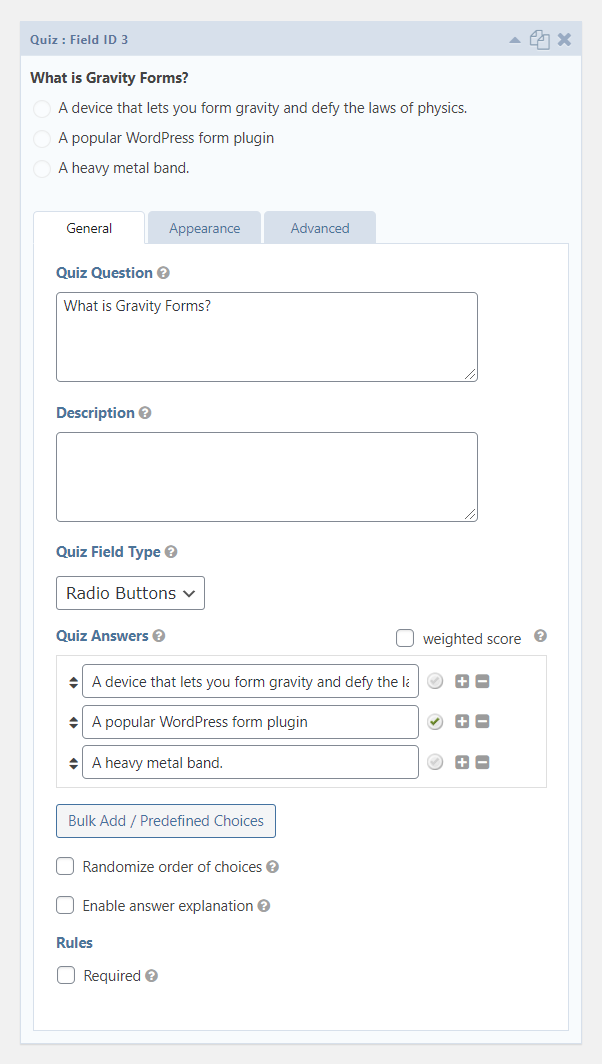Image resolution: width=602 pixels, height=1064 pixels.
Task: Remove the "A heavy metal band" answer row
Action: (x=483, y=761)
